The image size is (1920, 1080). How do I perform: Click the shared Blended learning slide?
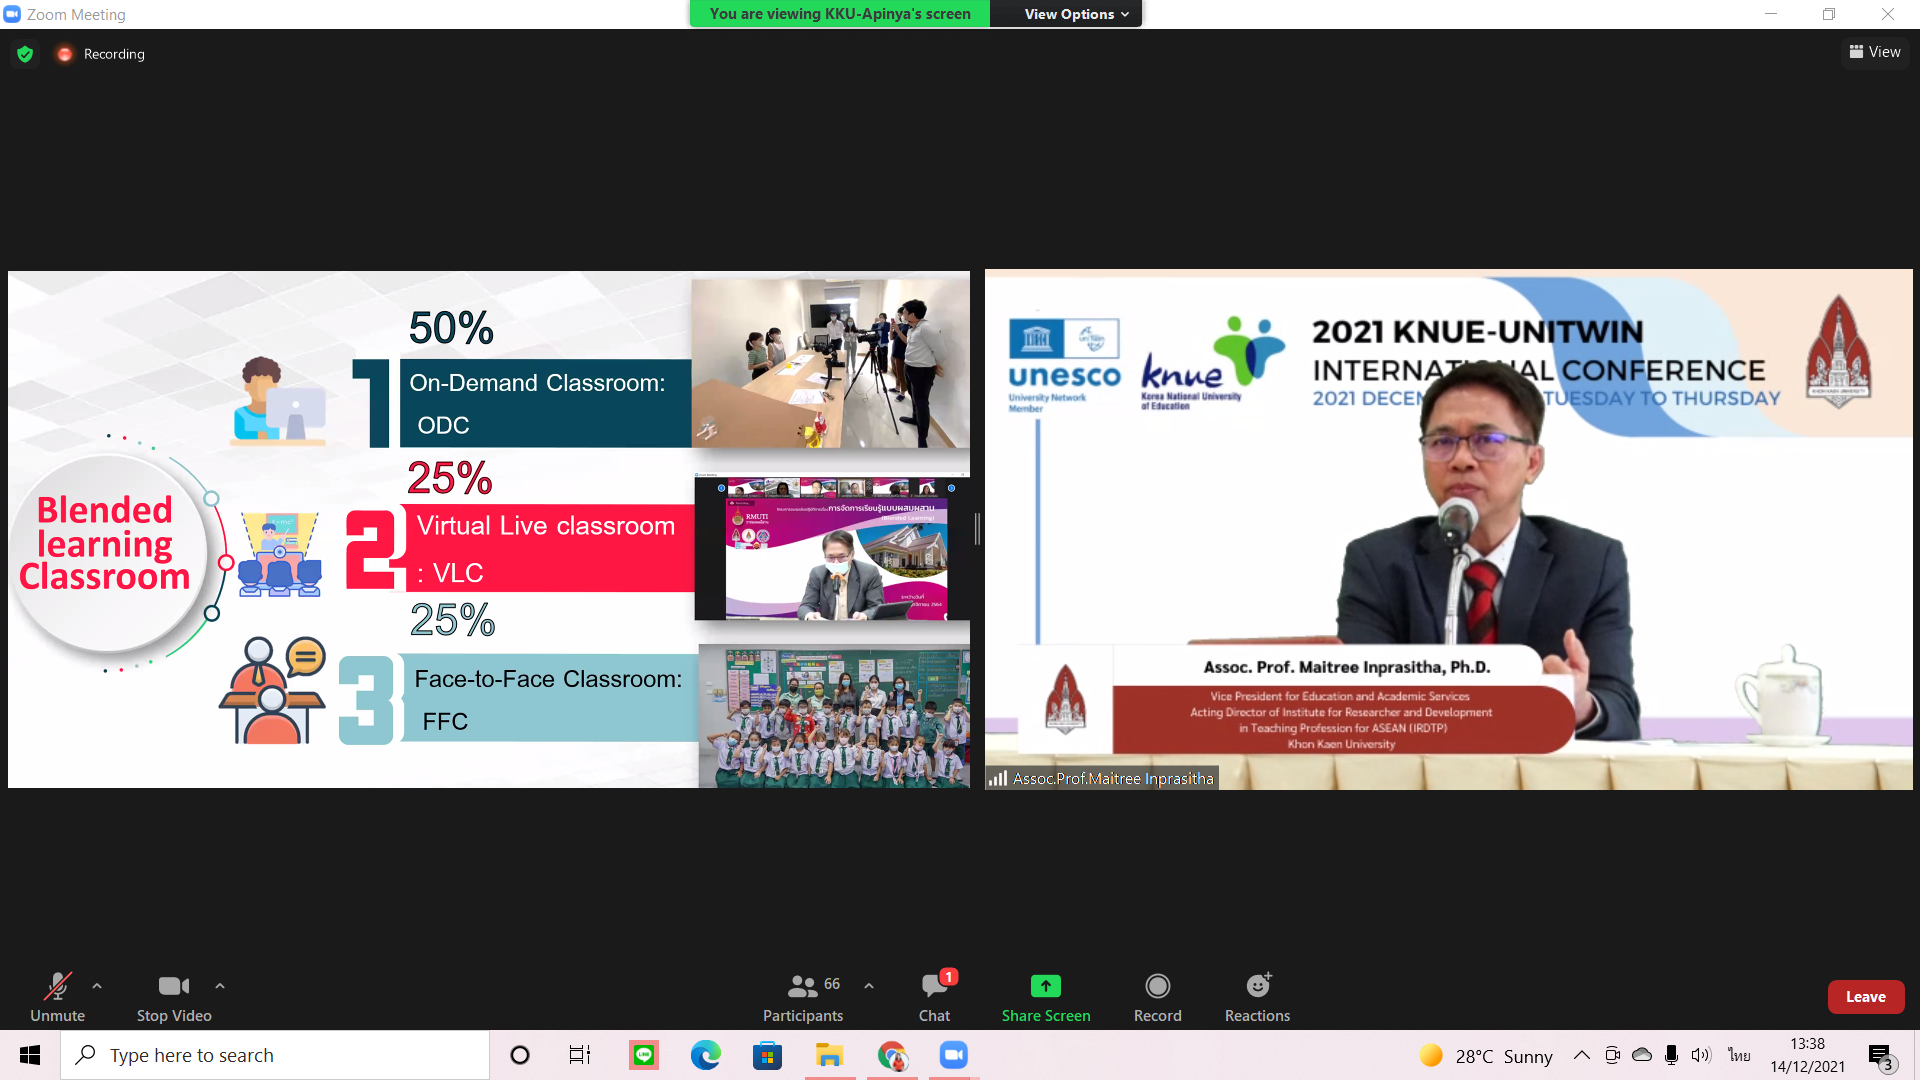pos(489,529)
